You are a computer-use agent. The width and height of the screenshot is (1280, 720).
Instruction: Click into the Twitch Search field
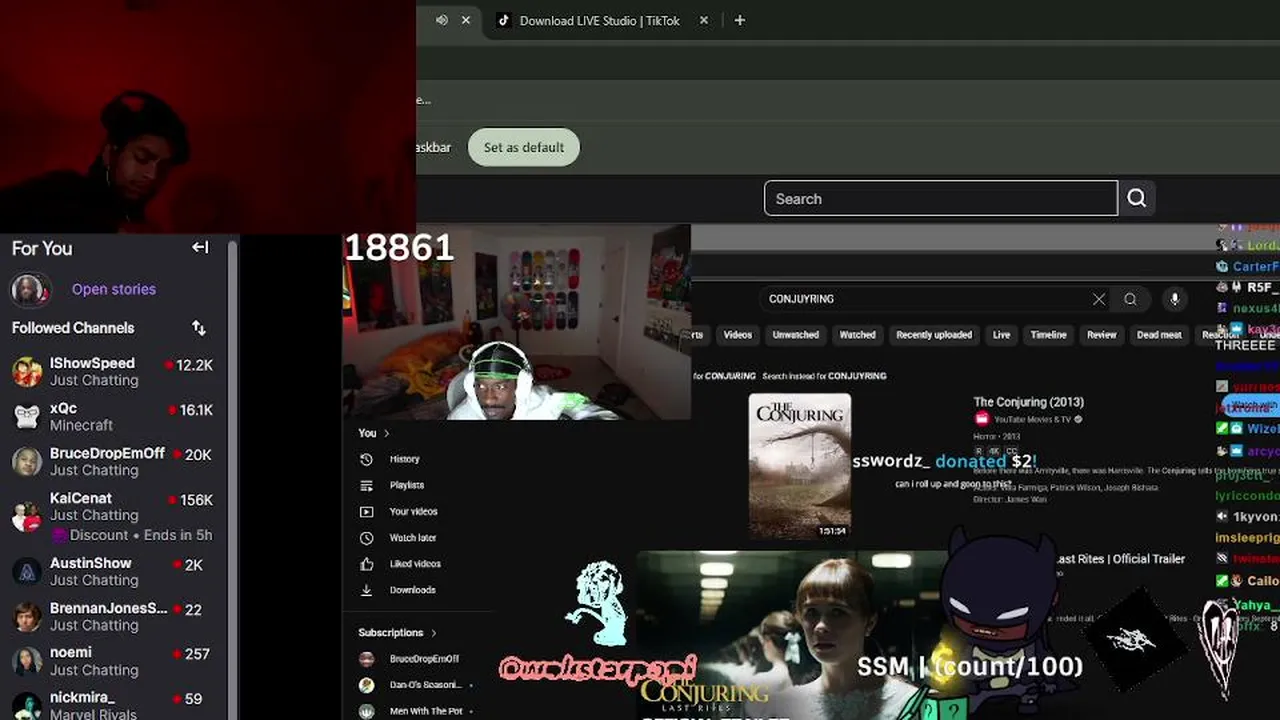point(941,198)
